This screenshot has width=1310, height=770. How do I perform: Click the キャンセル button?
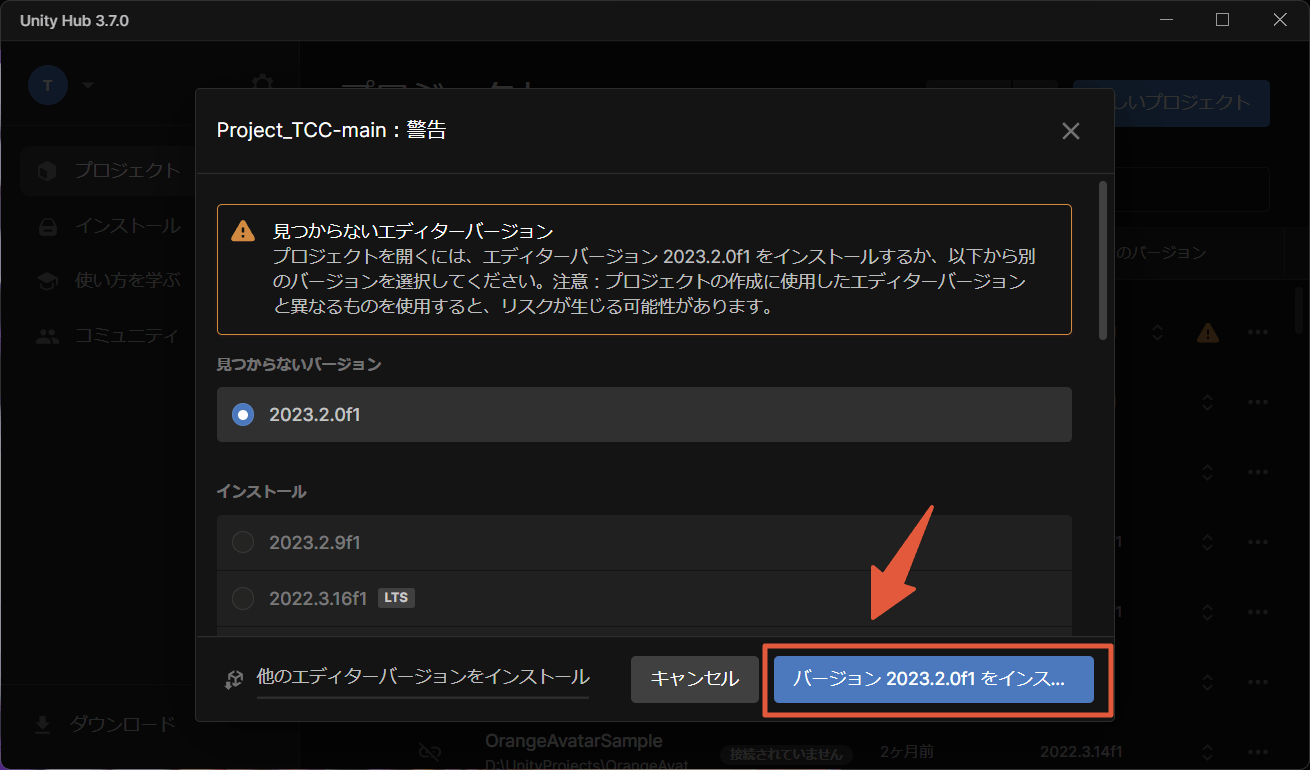(695, 679)
